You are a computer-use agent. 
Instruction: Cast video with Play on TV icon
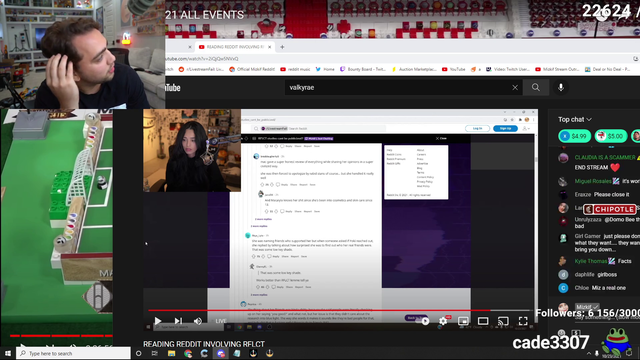coord(503,321)
